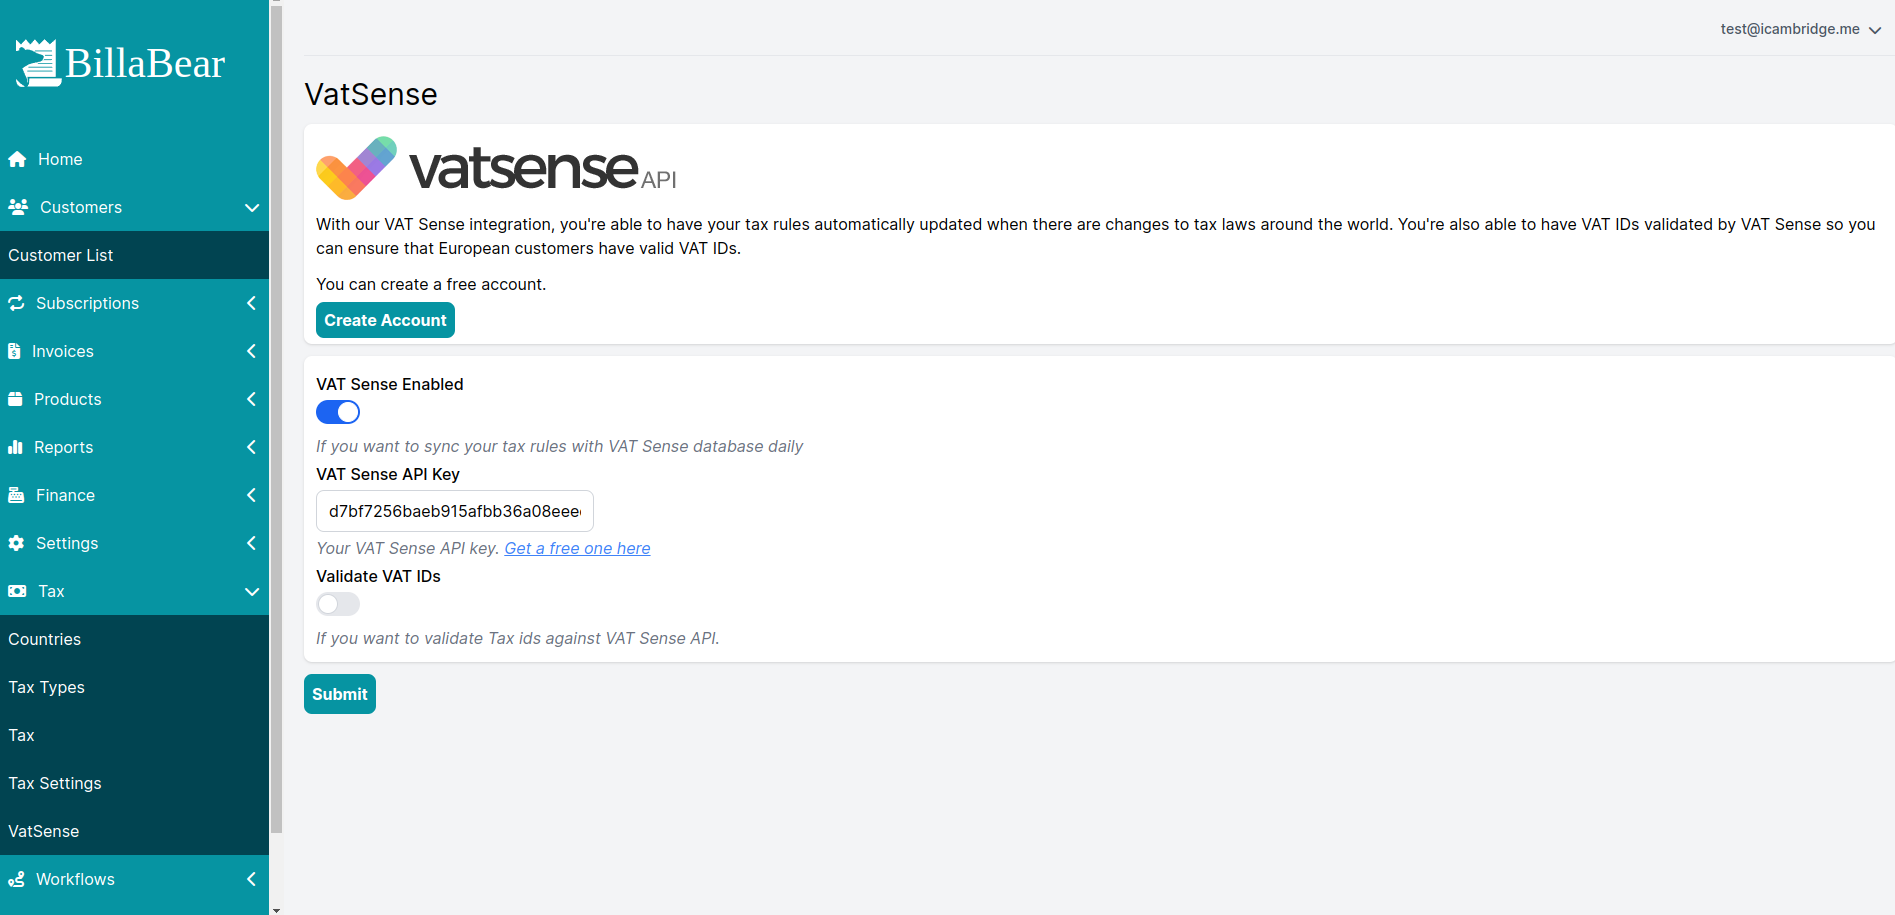Enable the Validate VAT IDs switch
This screenshot has width=1895, height=915.
tap(338, 604)
